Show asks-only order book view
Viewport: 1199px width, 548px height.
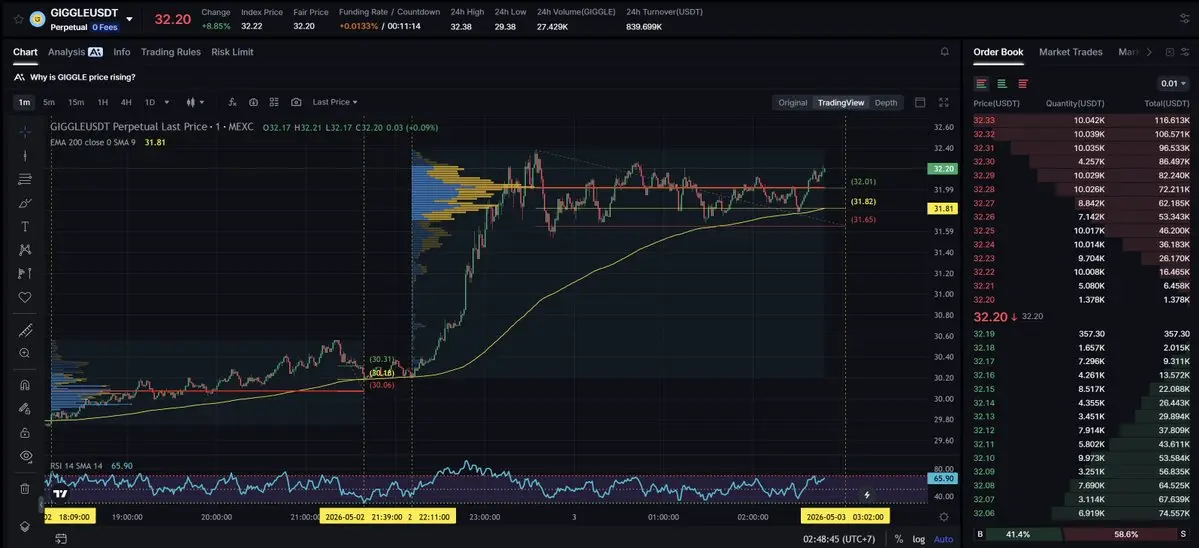(1022, 83)
